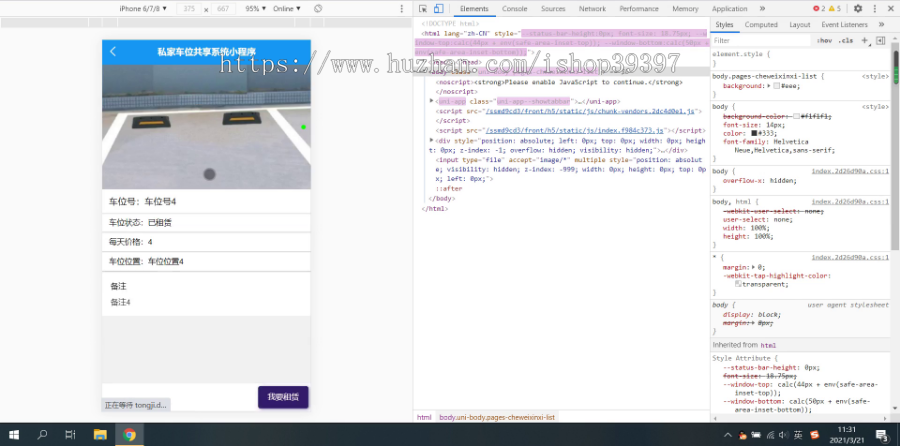Click the 车位位置:车位位置4 row
The width and height of the screenshot is (900, 446).
[x=206, y=261]
